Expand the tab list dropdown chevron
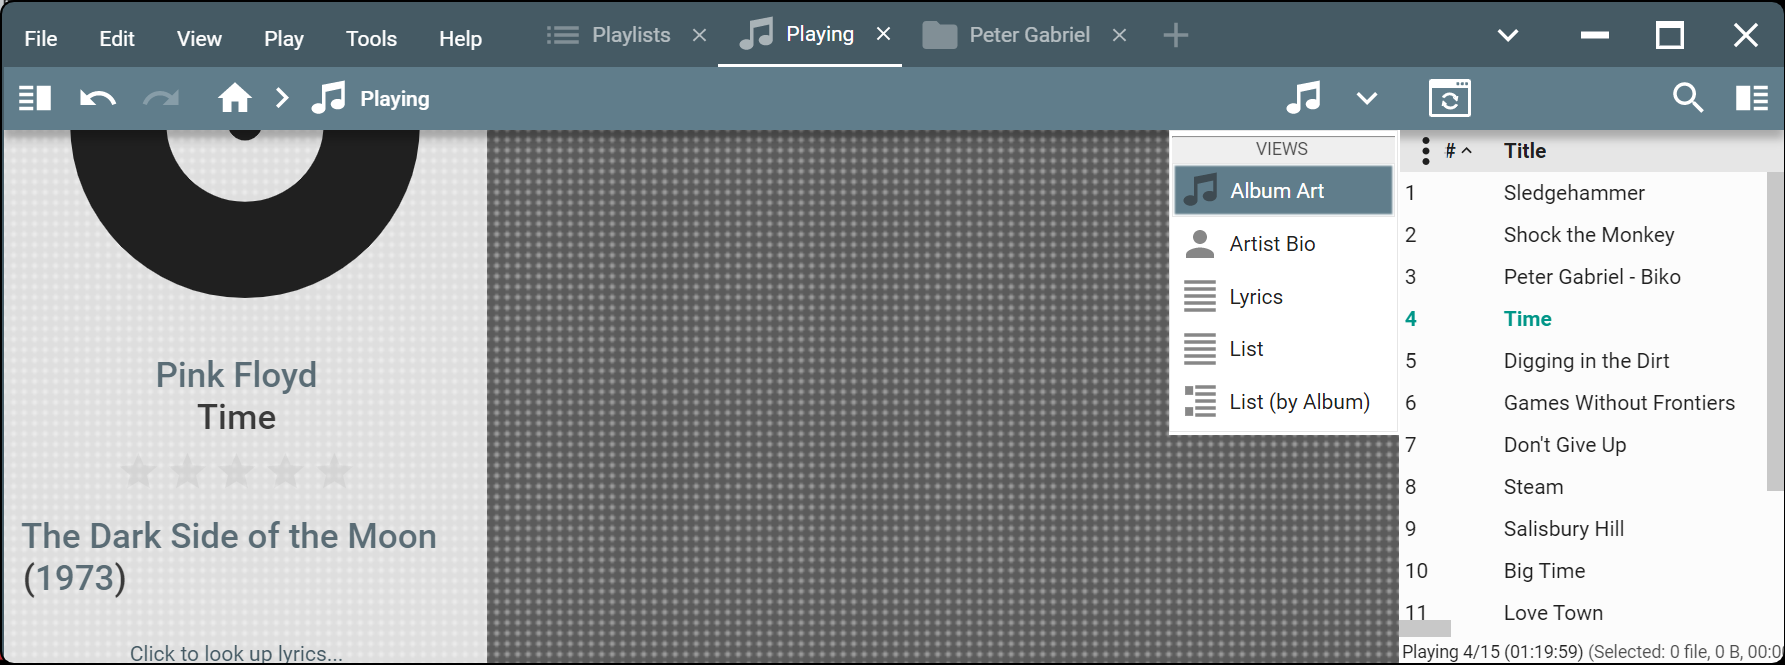1785x665 pixels. (1508, 36)
